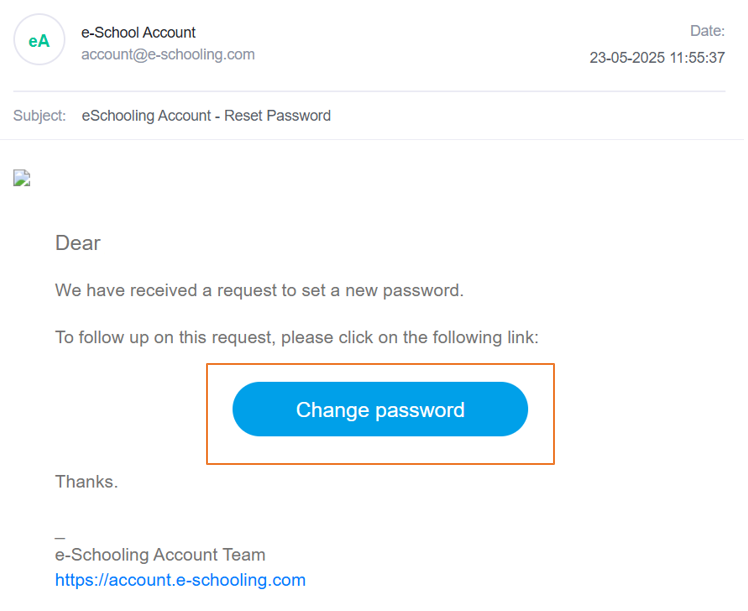
Task: Click the Dear greeting text
Action: pos(78,243)
